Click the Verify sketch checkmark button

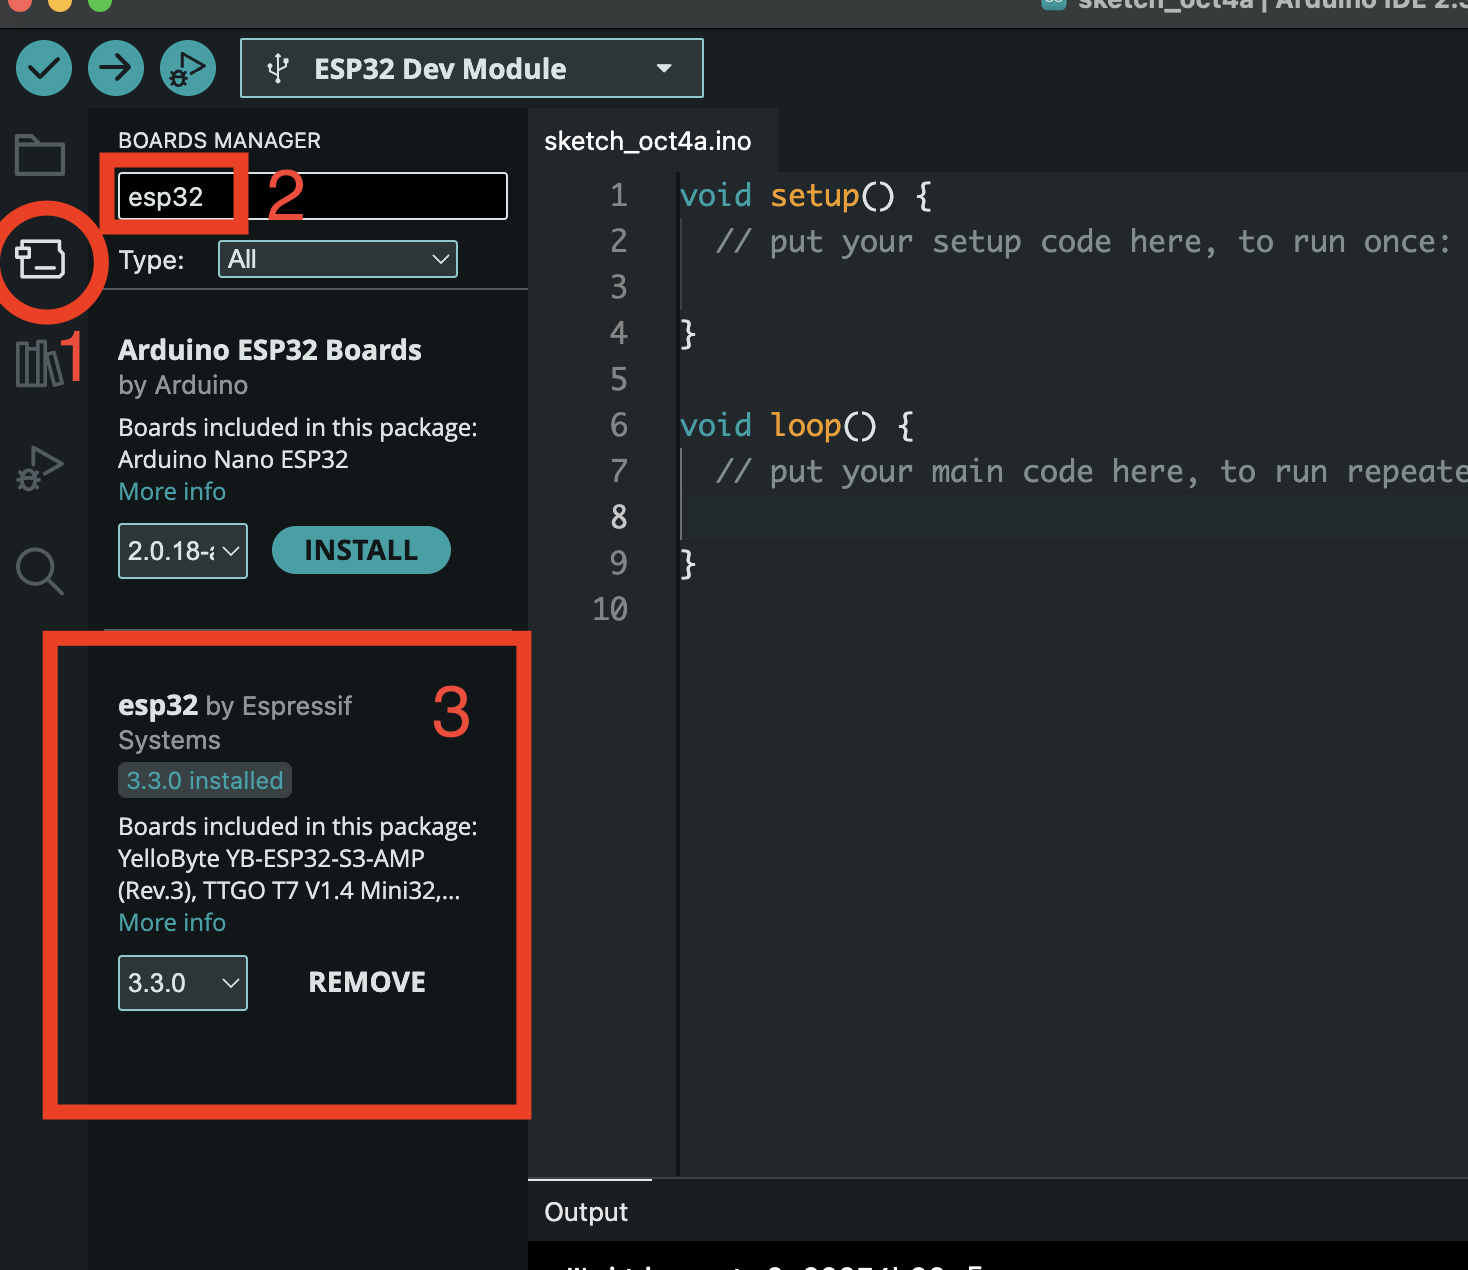point(44,69)
